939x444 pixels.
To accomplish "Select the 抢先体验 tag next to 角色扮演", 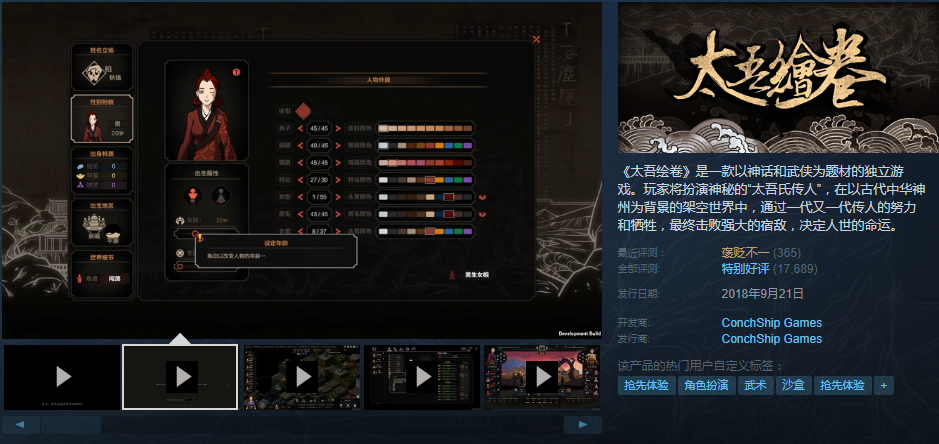I will pos(646,385).
